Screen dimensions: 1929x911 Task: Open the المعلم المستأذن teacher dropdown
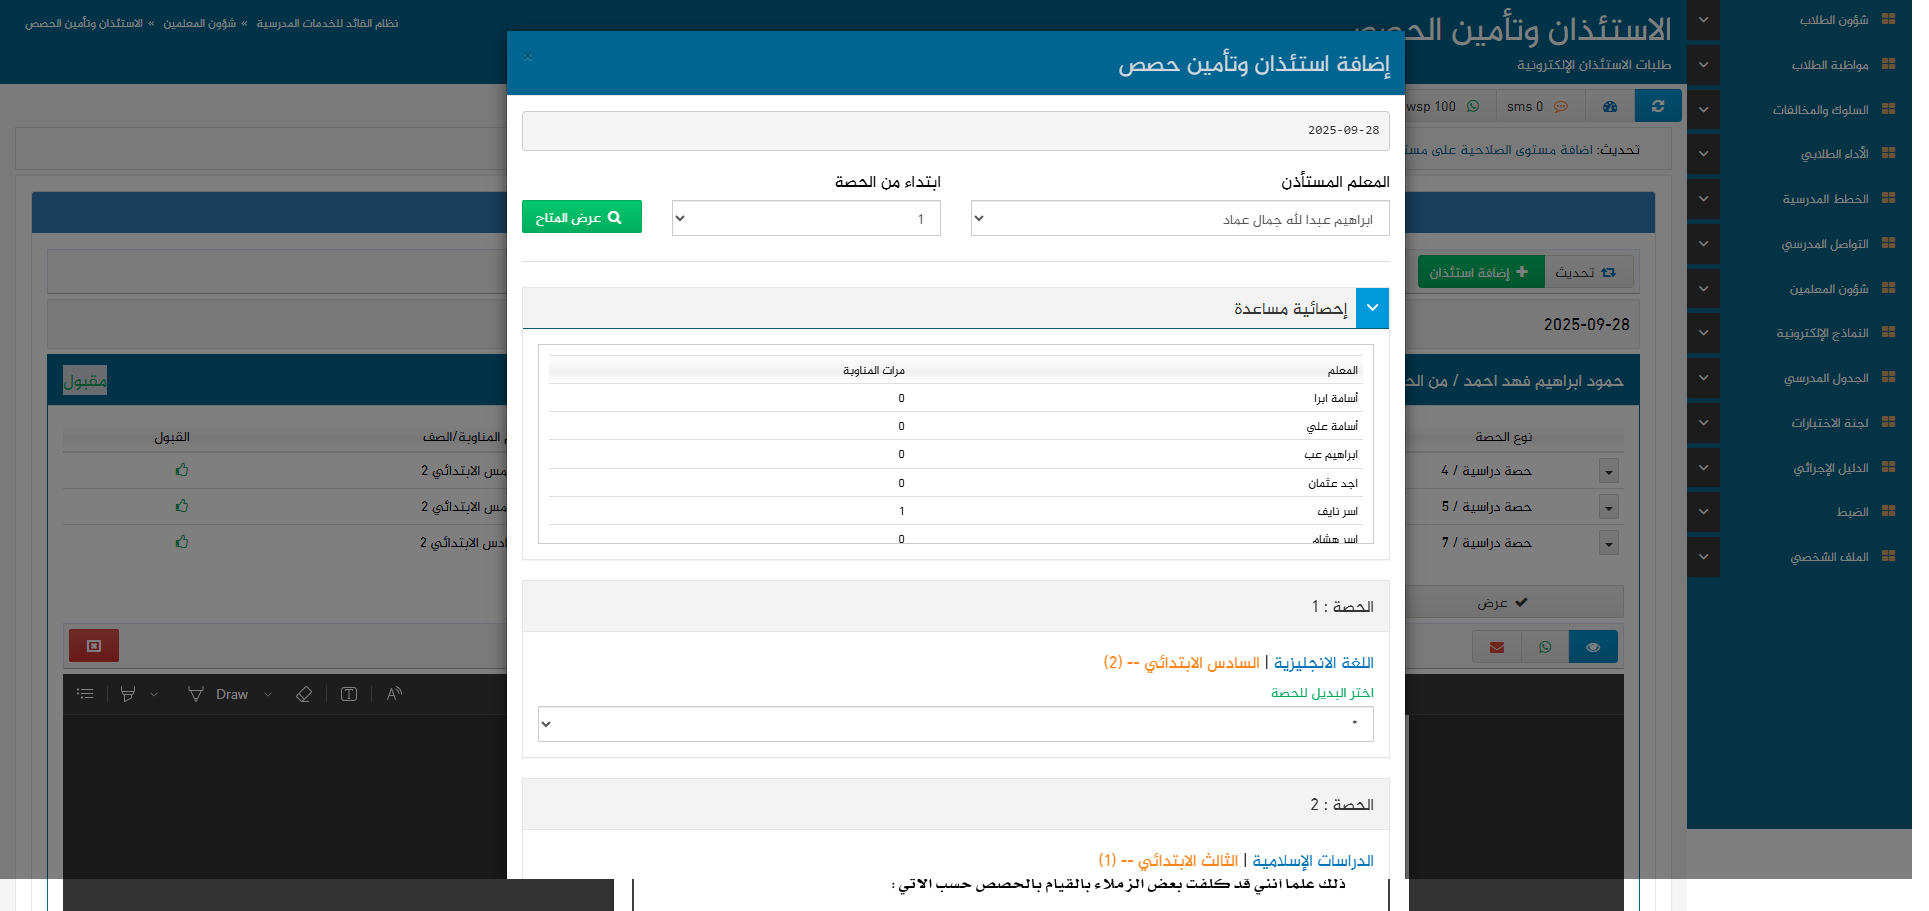[x=1179, y=219]
